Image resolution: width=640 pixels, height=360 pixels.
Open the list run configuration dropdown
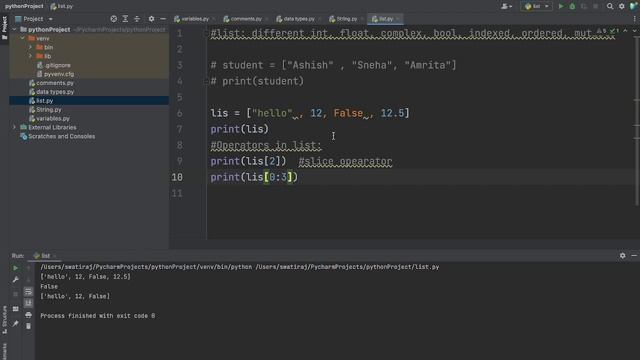coord(536,6)
